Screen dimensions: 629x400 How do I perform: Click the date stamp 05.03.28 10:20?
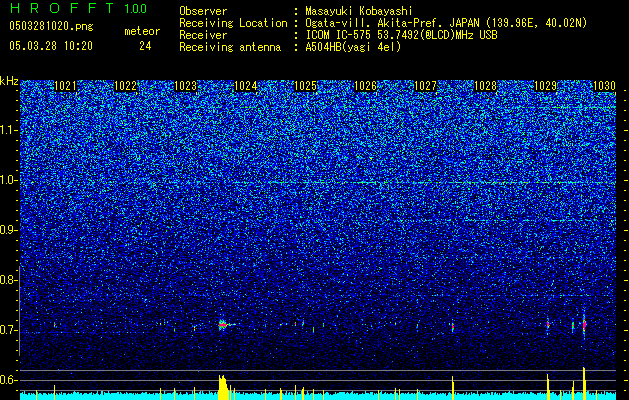(51, 46)
